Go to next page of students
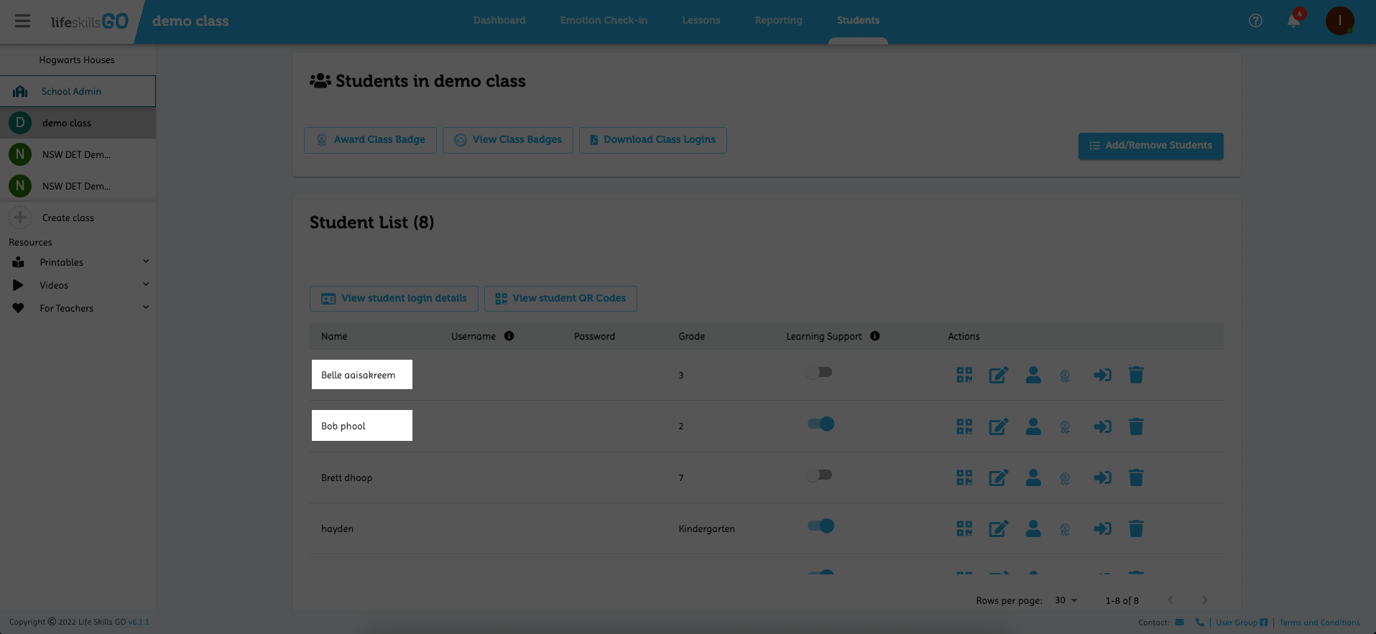This screenshot has height=634, width=1376. click(1204, 600)
